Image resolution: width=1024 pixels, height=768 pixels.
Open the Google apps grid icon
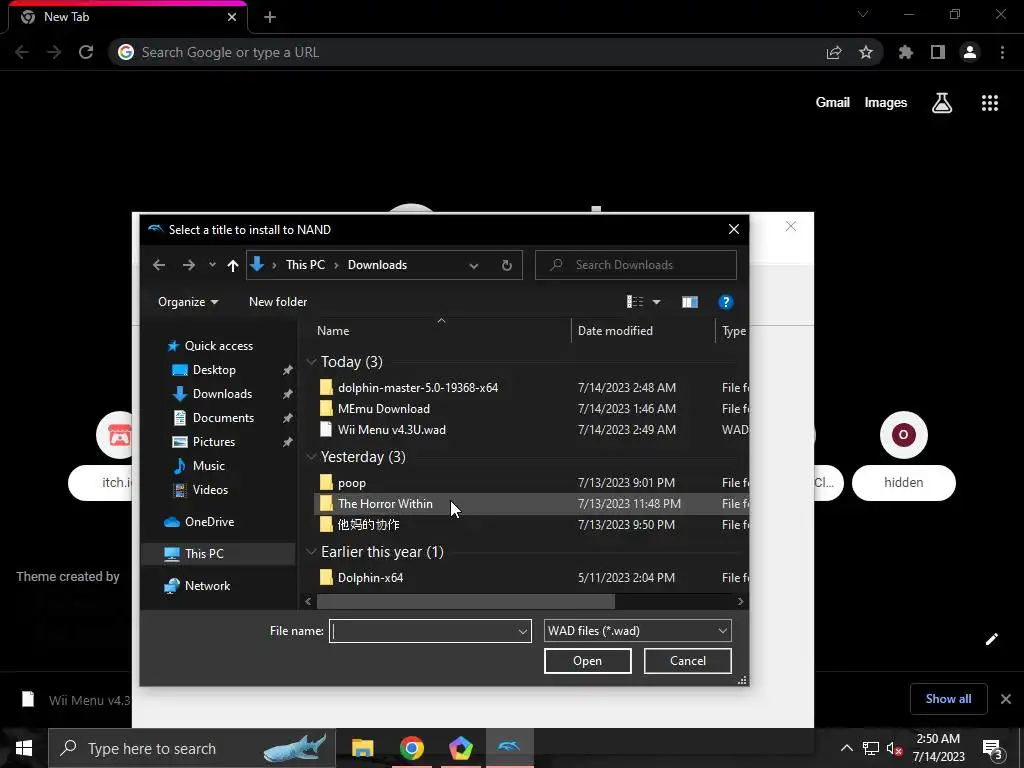(x=990, y=103)
